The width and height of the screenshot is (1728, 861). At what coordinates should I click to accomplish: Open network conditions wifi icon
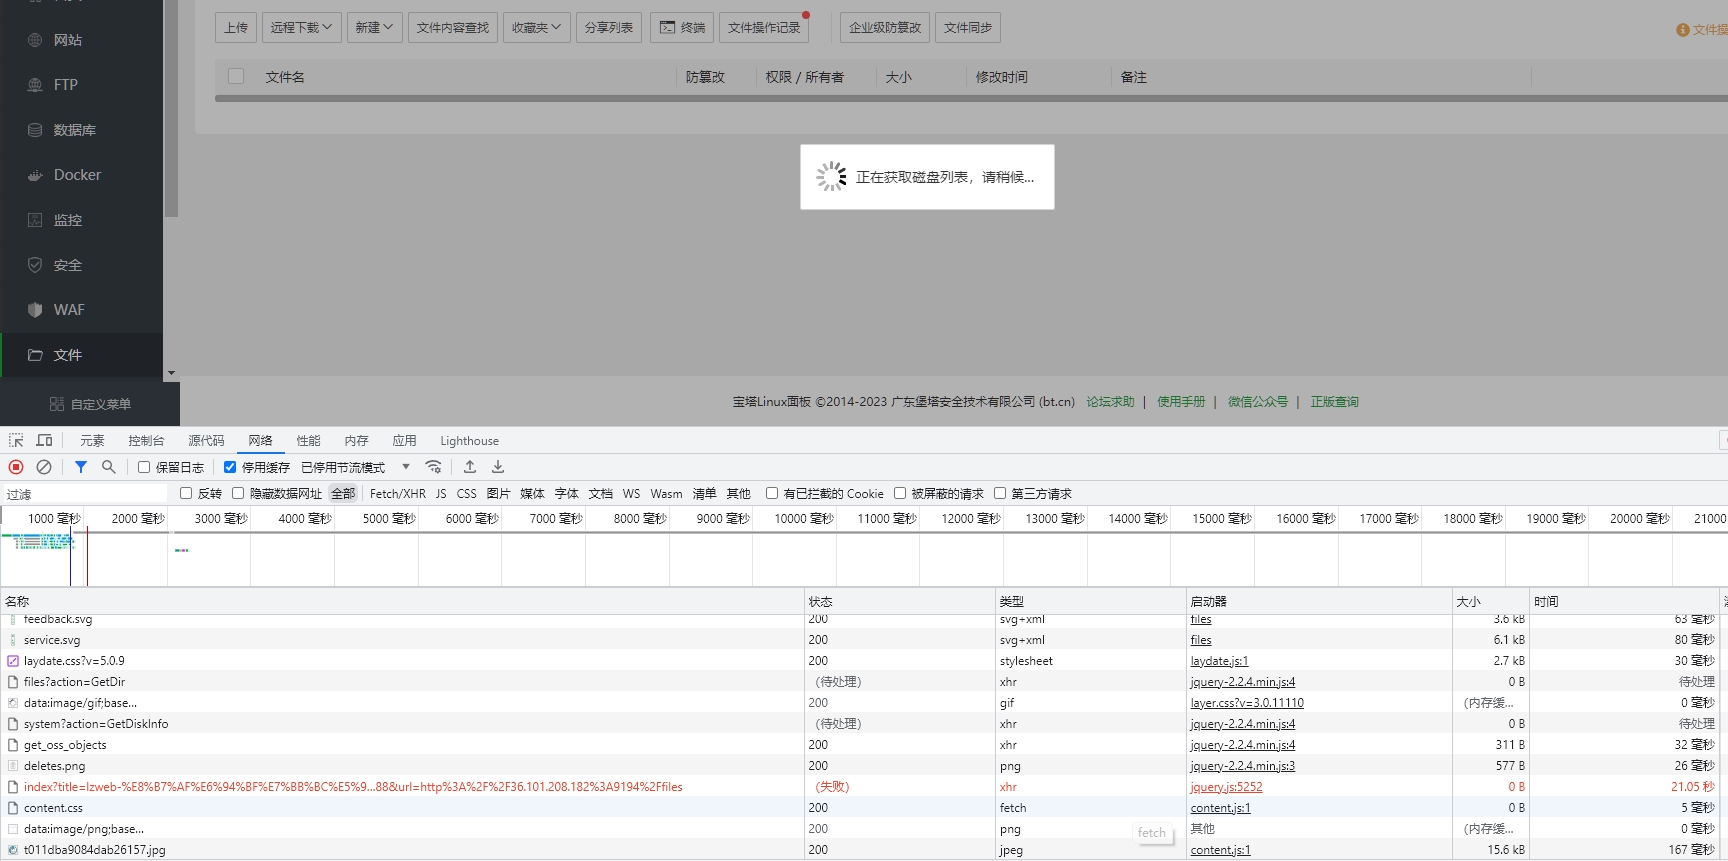tap(433, 467)
